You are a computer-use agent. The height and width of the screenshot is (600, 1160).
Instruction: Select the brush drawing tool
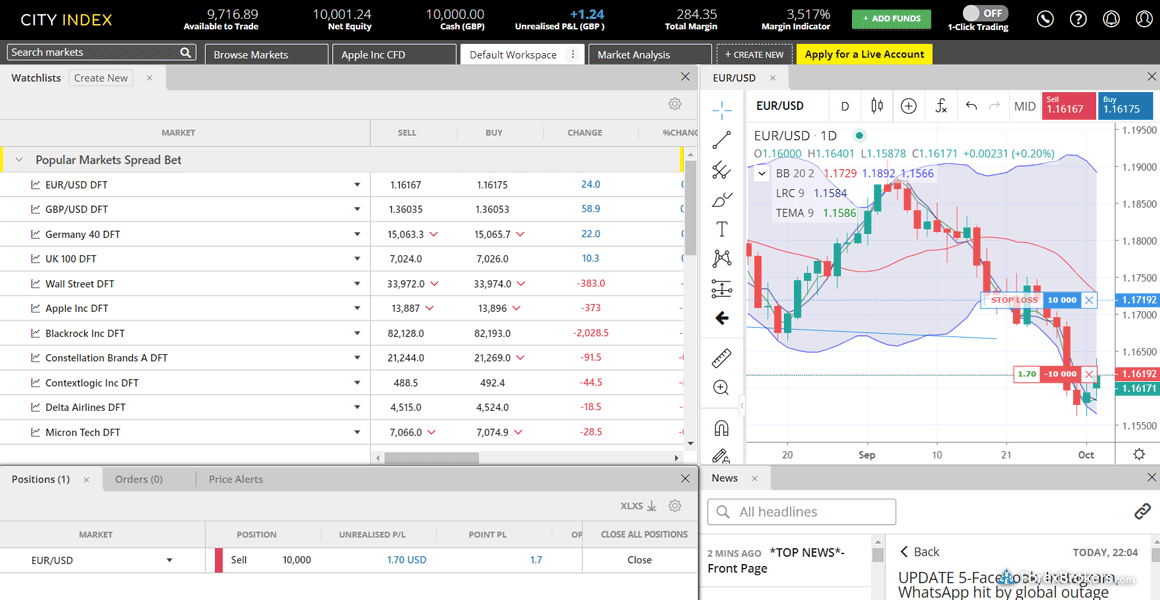pos(722,200)
